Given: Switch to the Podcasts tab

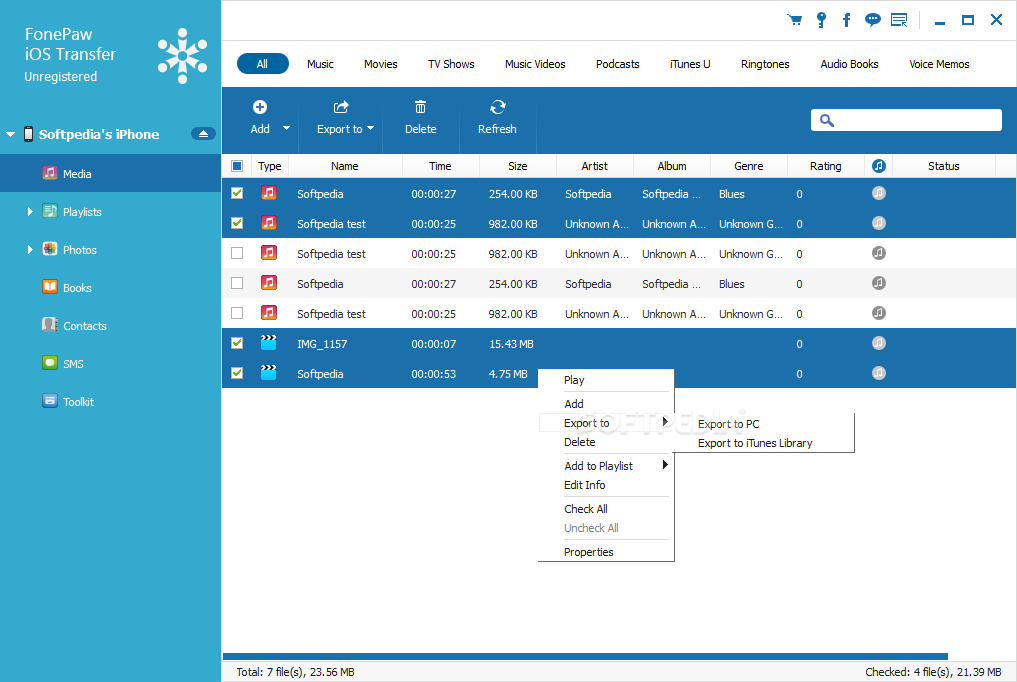Looking at the screenshot, I should (617, 64).
